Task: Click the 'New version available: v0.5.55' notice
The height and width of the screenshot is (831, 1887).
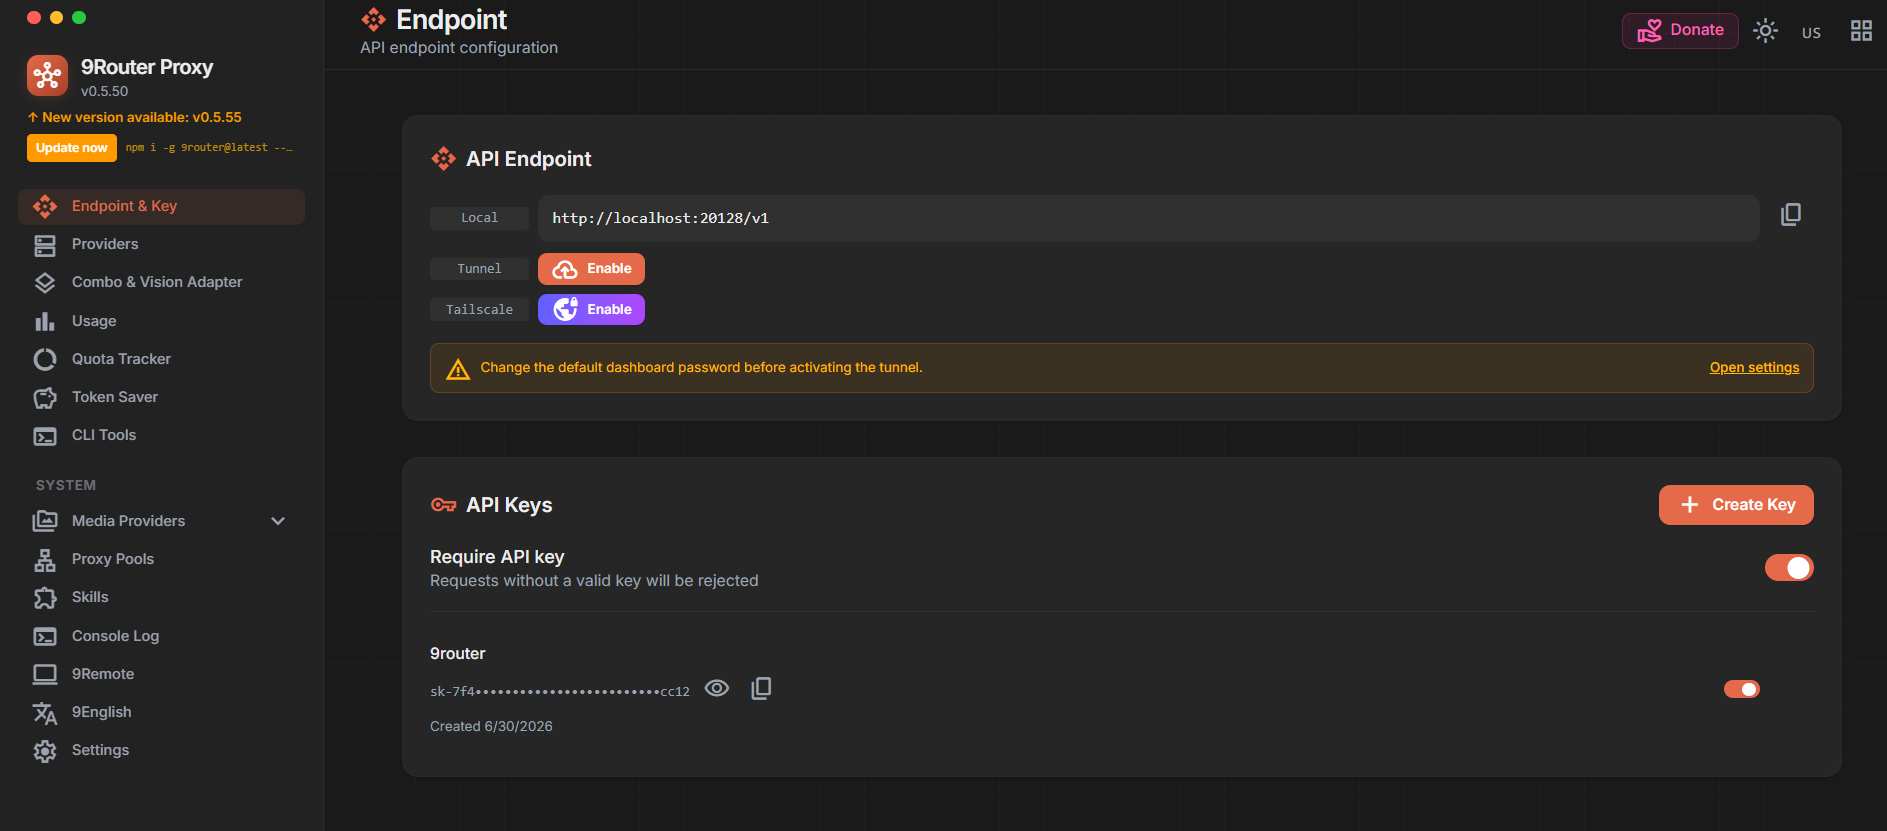Action: pyautogui.click(x=135, y=117)
